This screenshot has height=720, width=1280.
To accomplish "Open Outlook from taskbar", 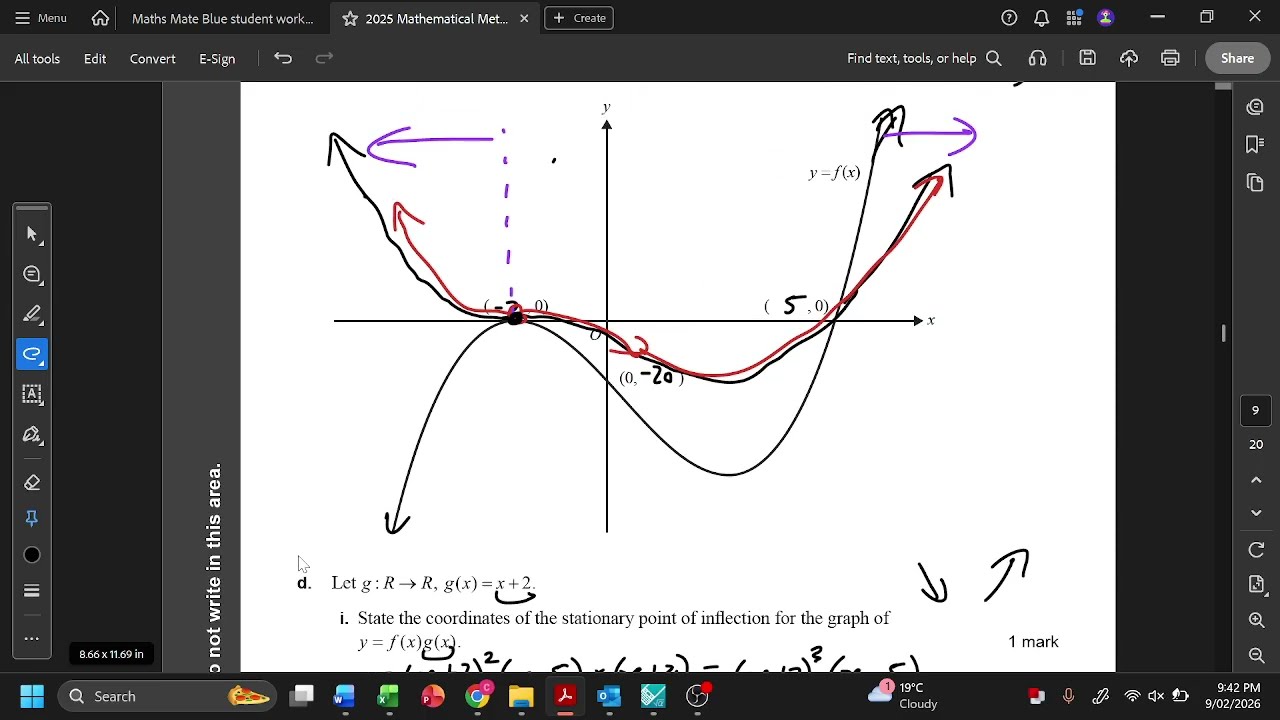I will (609, 696).
